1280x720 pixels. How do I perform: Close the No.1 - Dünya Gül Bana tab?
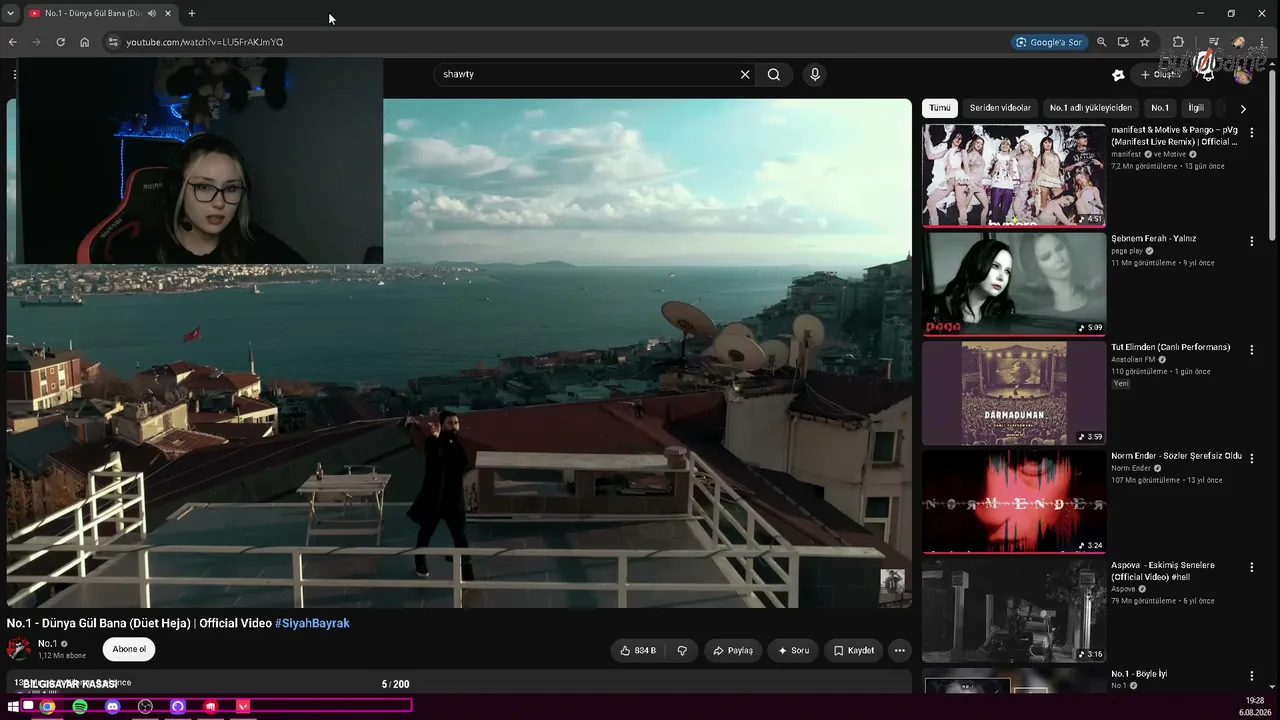[168, 13]
